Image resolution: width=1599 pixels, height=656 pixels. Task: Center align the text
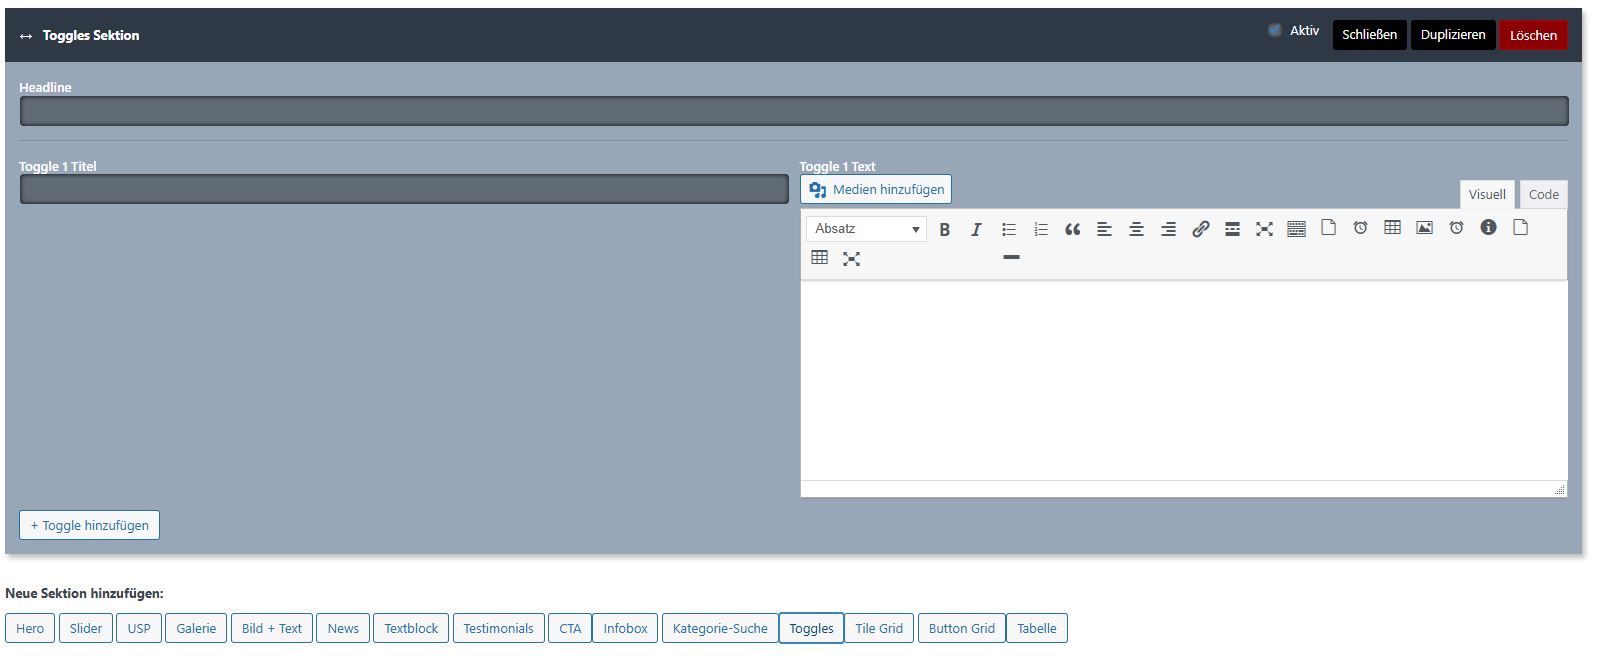[x=1136, y=229]
